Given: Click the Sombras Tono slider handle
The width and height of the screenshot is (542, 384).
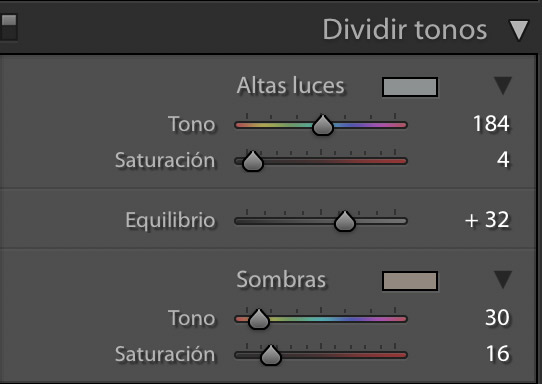Looking at the screenshot, I should (x=259, y=319).
